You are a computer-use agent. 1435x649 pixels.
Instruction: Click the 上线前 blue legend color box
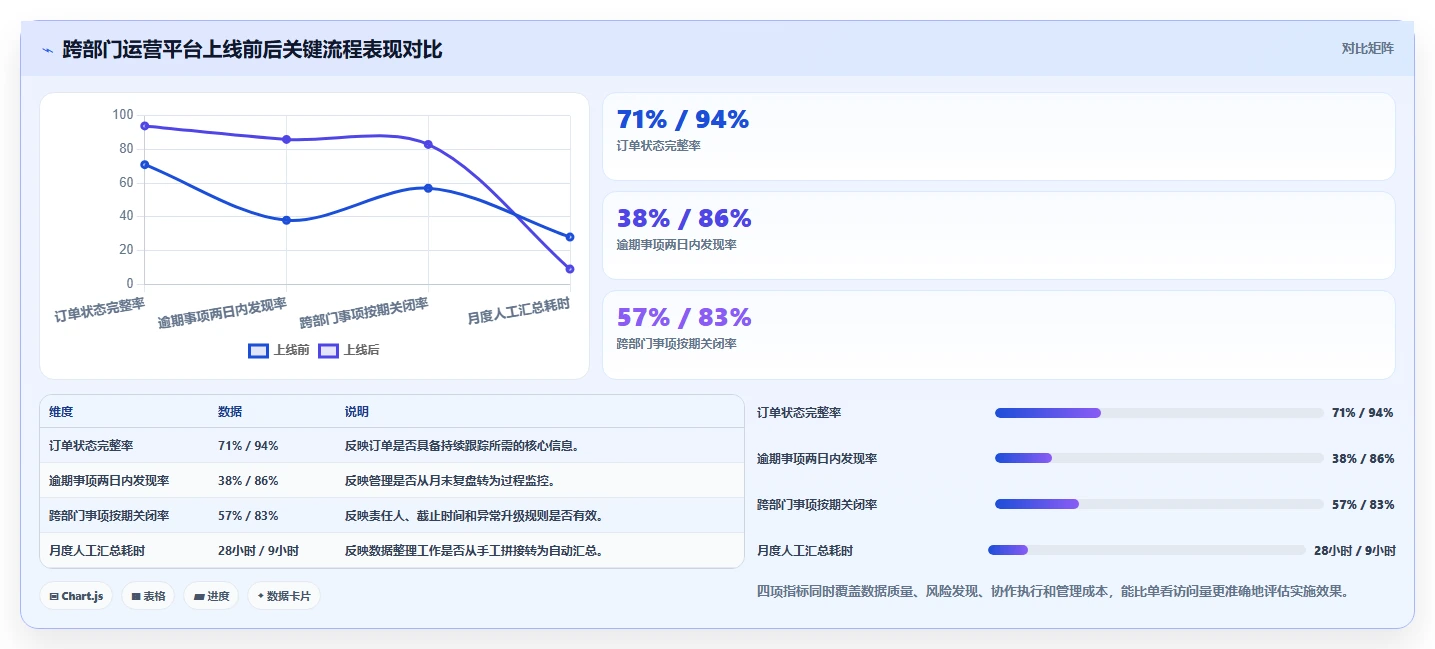pyautogui.click(x=258, y=350)
